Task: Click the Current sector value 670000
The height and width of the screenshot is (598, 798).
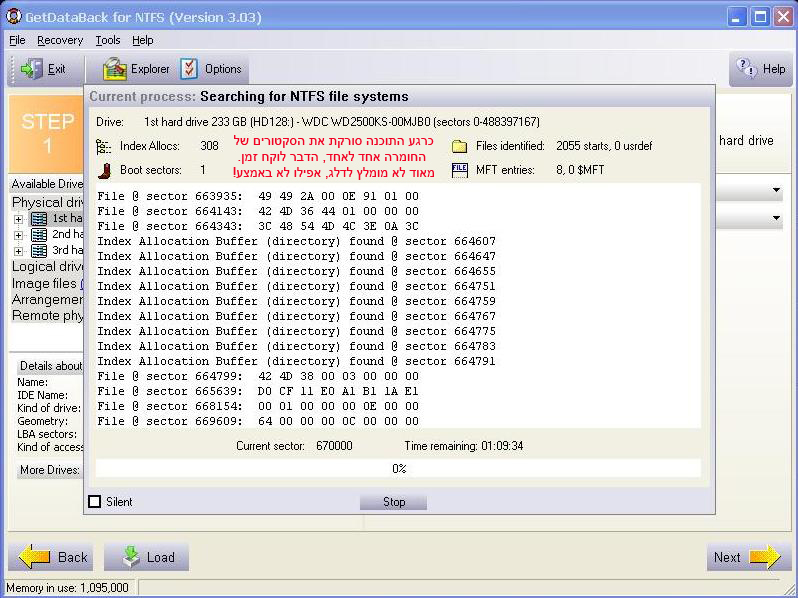Action: pyautogui.click(x=334, y=446)
